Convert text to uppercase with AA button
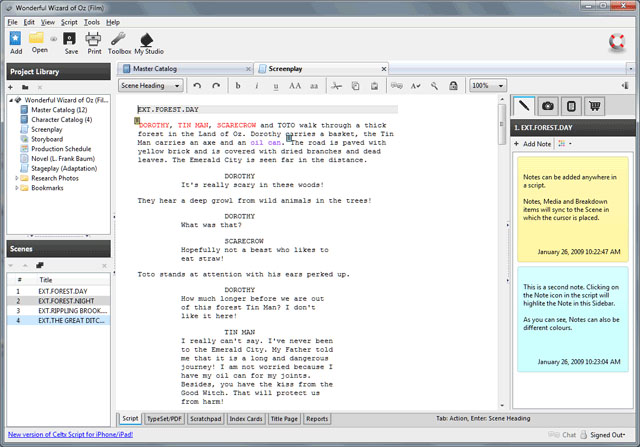640x447 pixels. (x=295, y=86)
